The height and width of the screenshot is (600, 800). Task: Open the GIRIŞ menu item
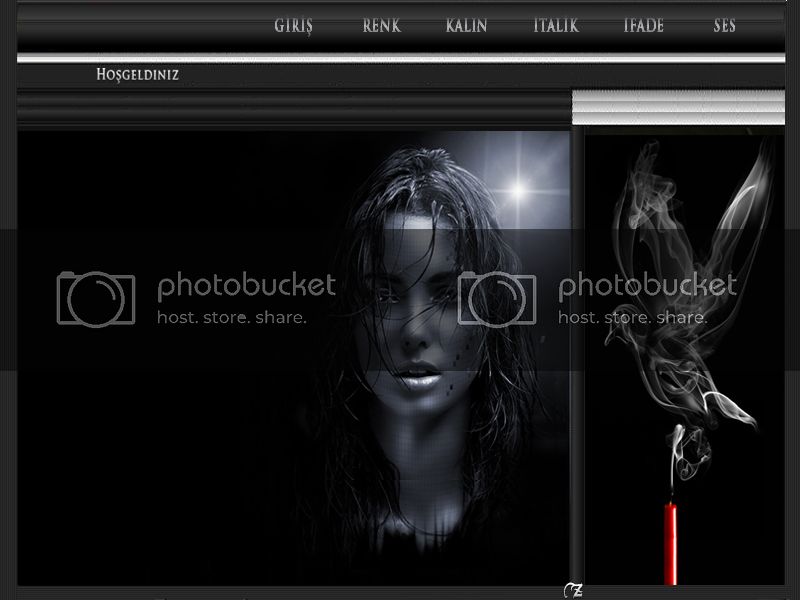[x=294, y=26]
